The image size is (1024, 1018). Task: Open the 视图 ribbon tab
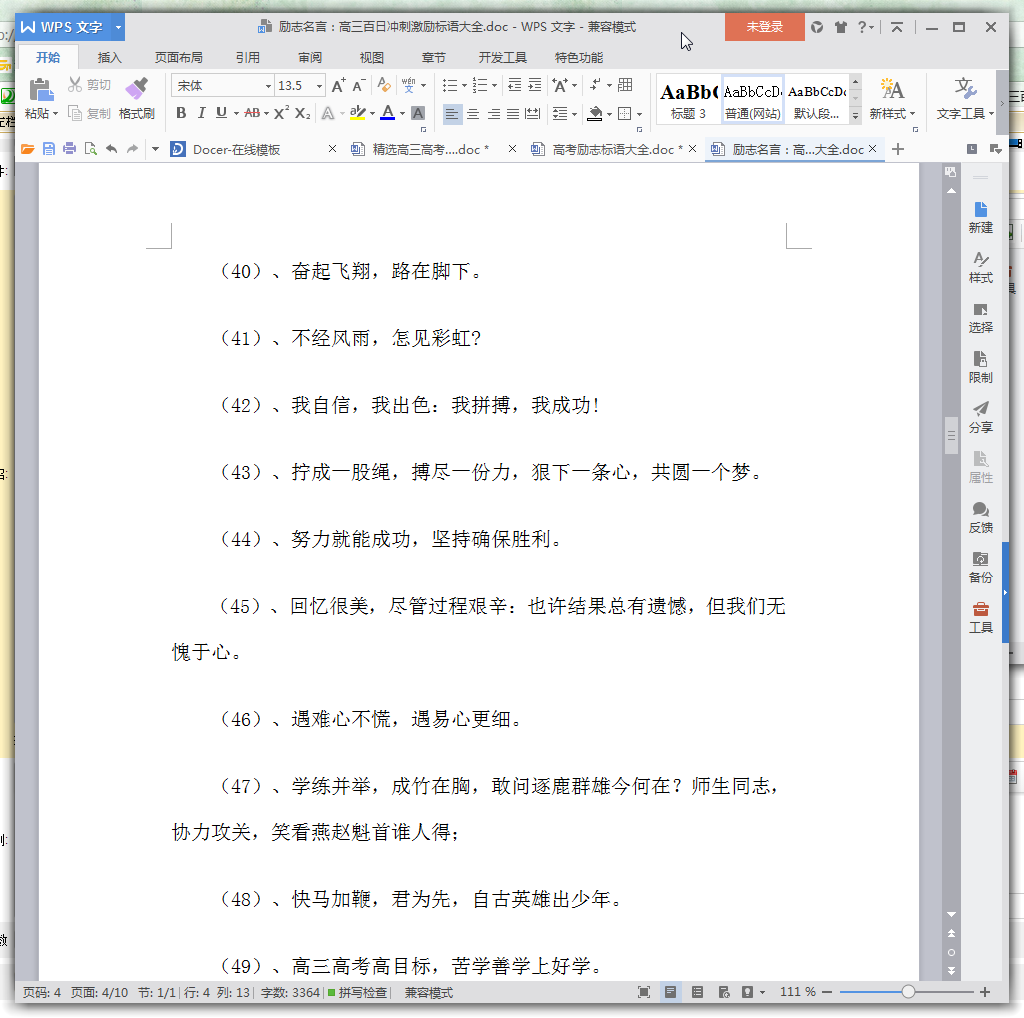(x=372, y=57)
